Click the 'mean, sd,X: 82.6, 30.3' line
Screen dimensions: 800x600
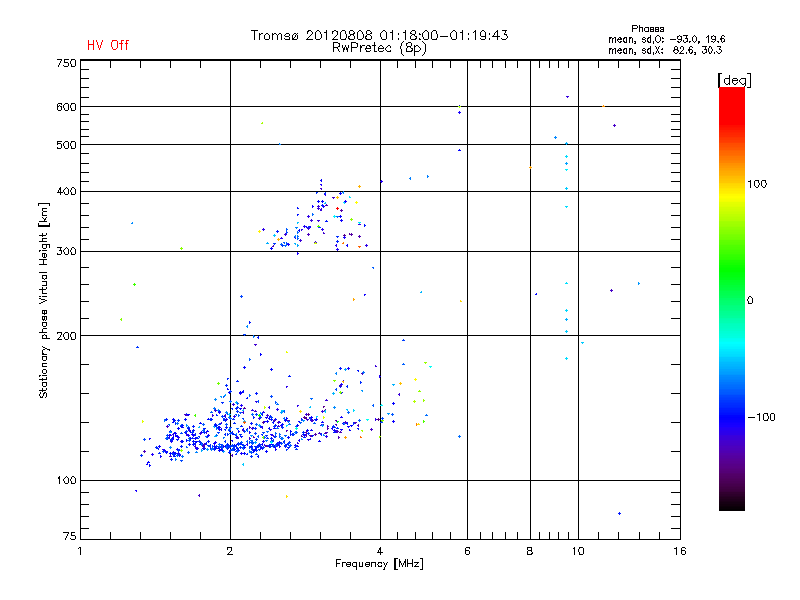665,50
